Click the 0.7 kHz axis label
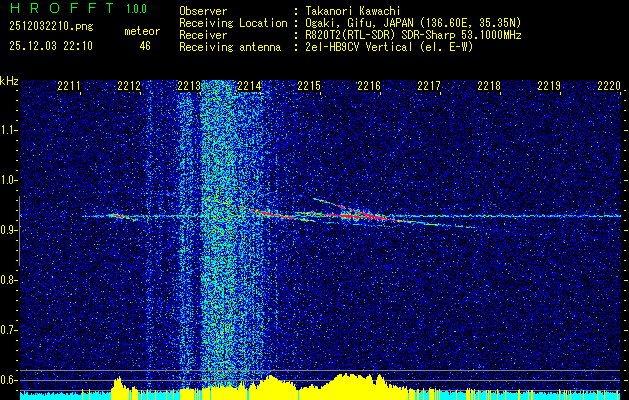The height and width of the screenshot is (400, 629). coord(8,330)
